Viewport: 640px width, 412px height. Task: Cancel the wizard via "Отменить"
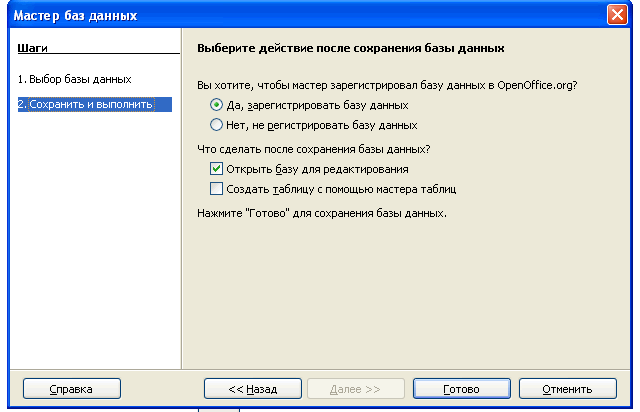click(x=567, y=389)
